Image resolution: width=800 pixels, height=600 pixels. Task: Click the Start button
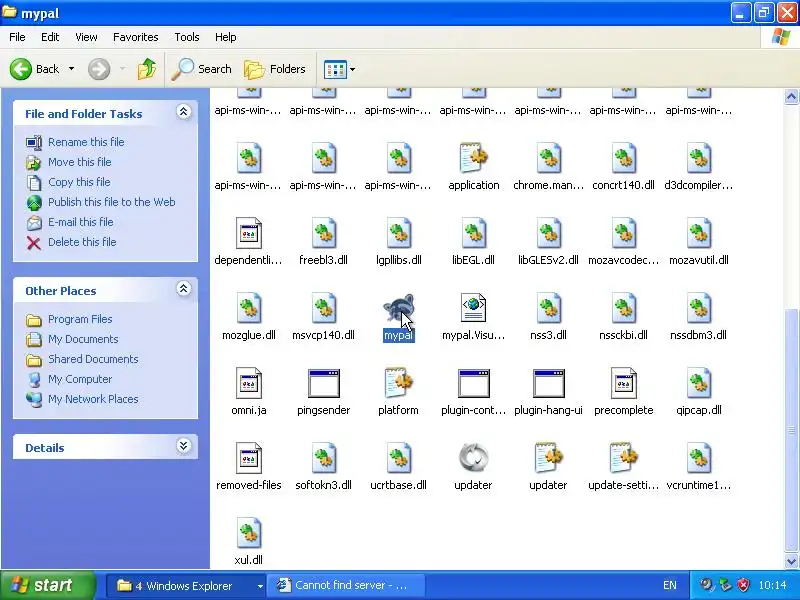click(47, 585)
